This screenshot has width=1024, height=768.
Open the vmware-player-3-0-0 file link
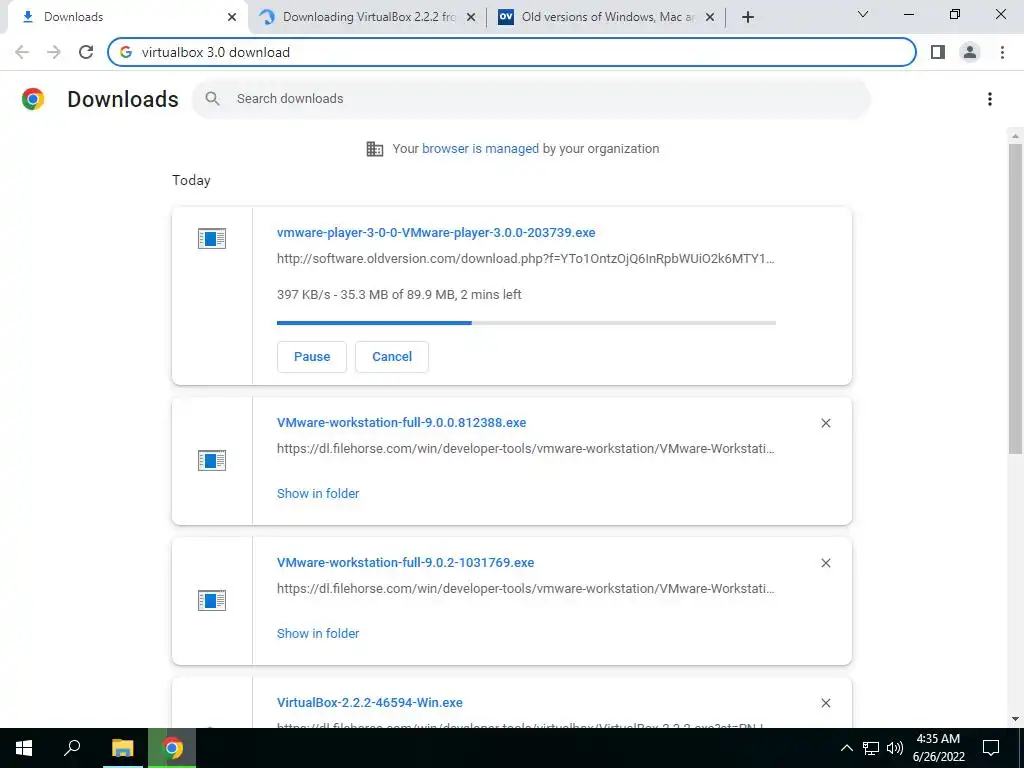[436, 232]
